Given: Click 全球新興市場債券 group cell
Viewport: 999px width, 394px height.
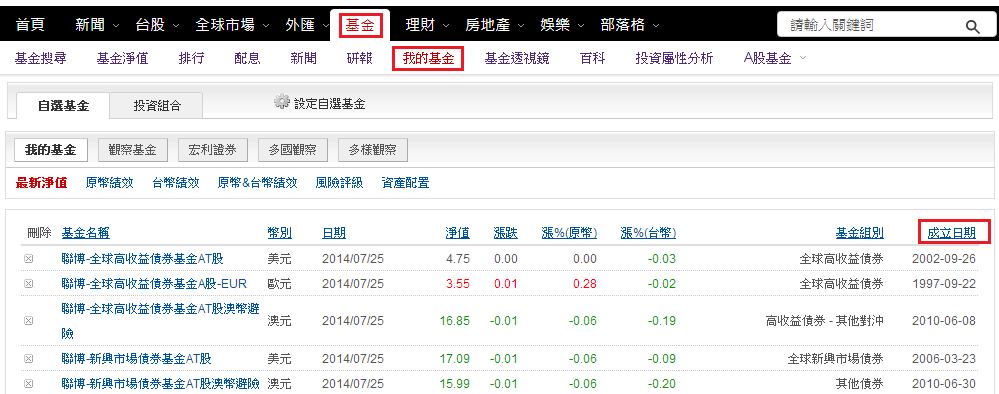Looking at the screenshot, I should [x=835, y=359].
